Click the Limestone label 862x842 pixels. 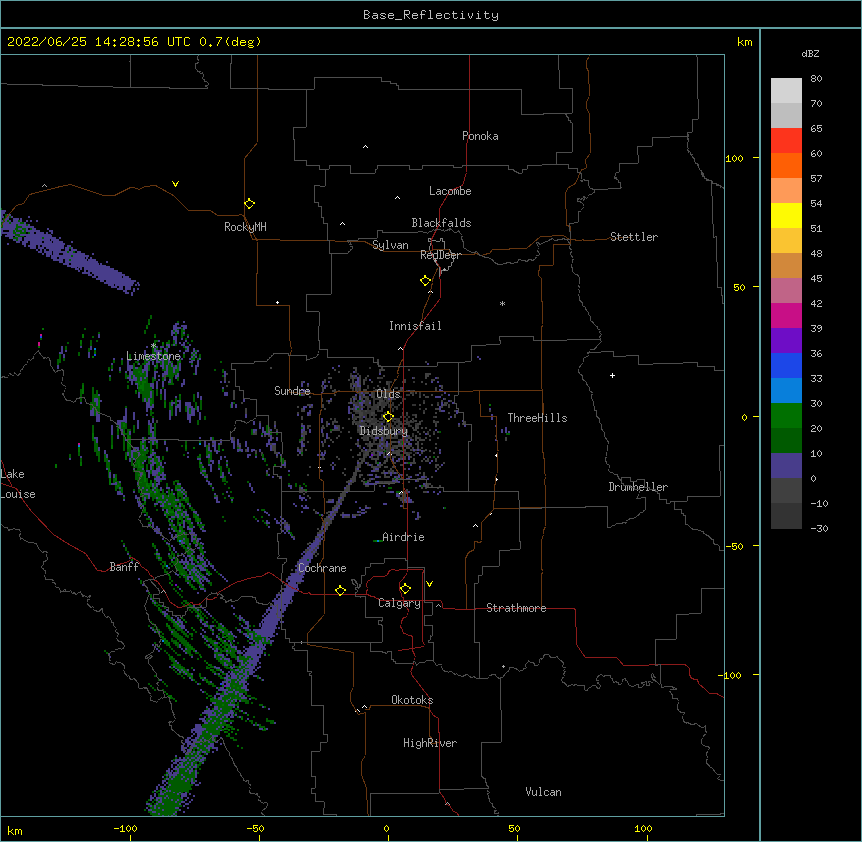[x=153, y=356]
